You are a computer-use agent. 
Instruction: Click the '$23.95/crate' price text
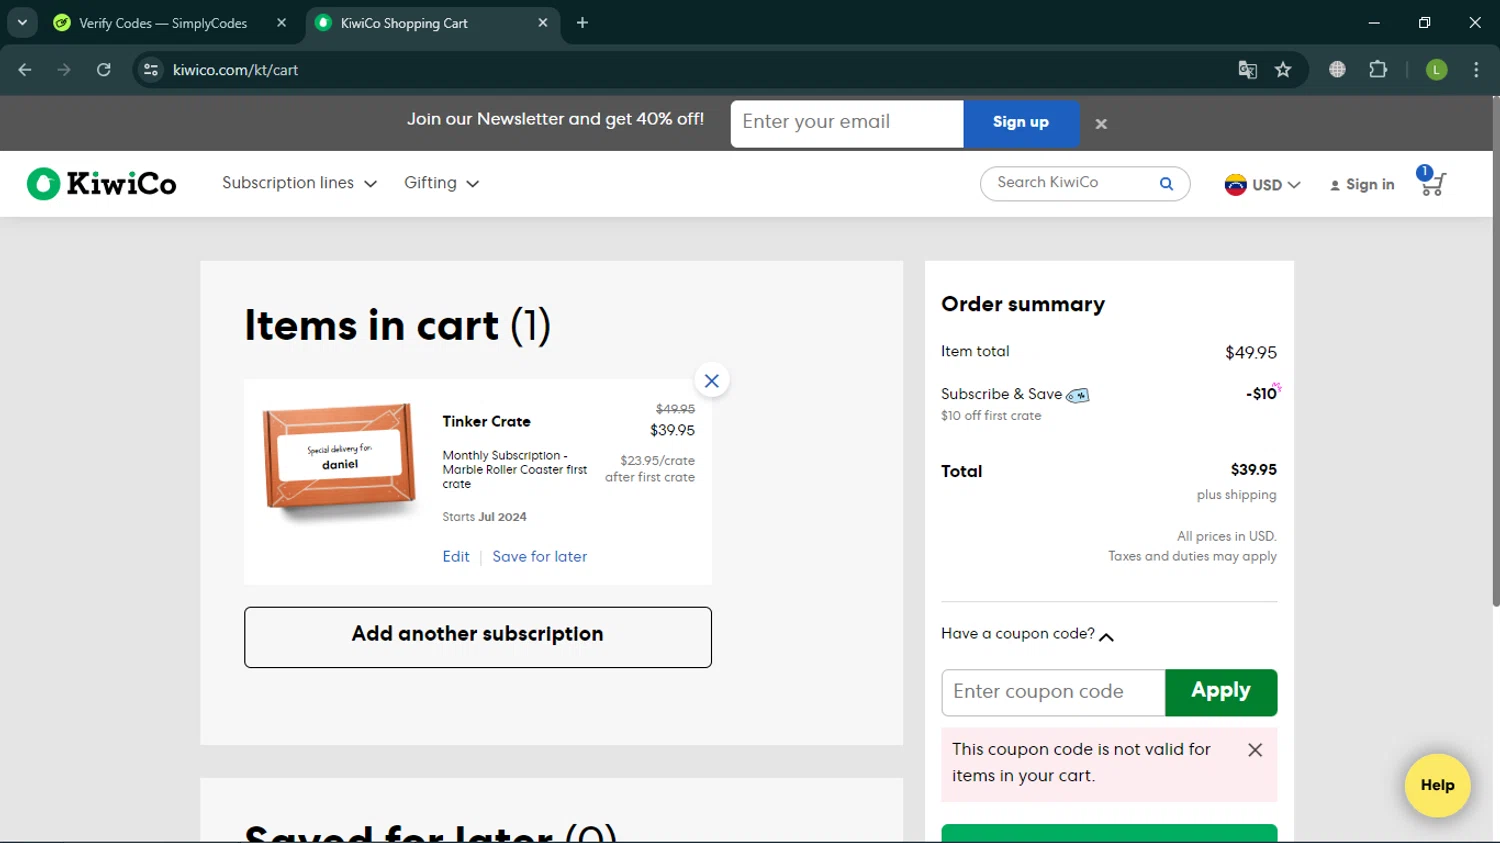point(657,461)
